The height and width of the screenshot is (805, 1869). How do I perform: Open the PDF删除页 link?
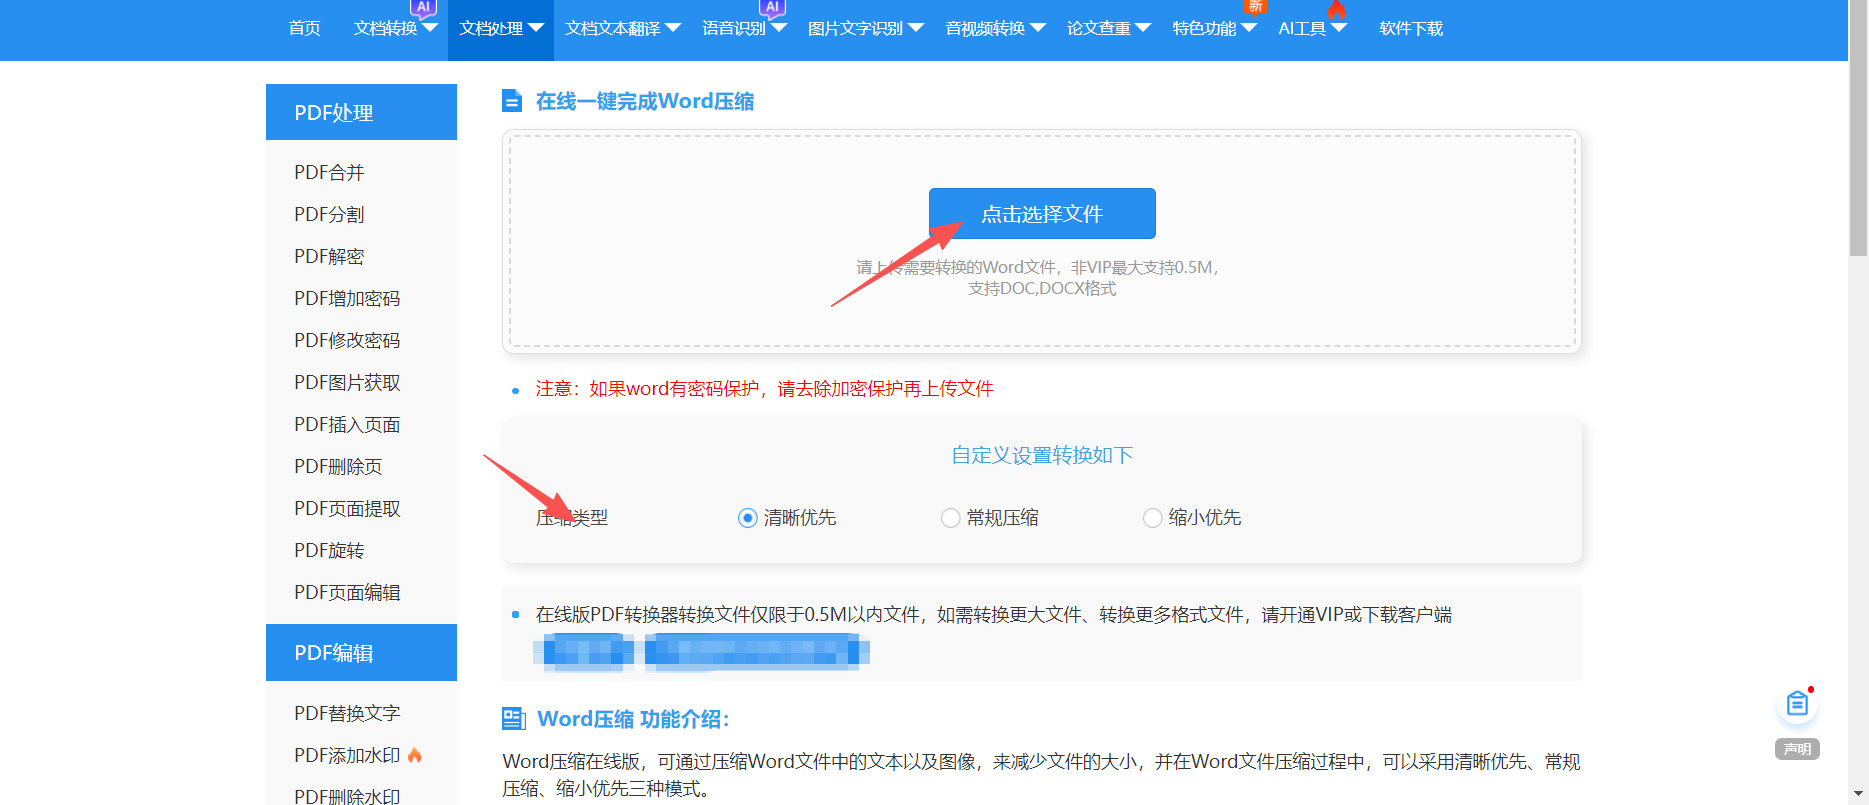point(338,467)
